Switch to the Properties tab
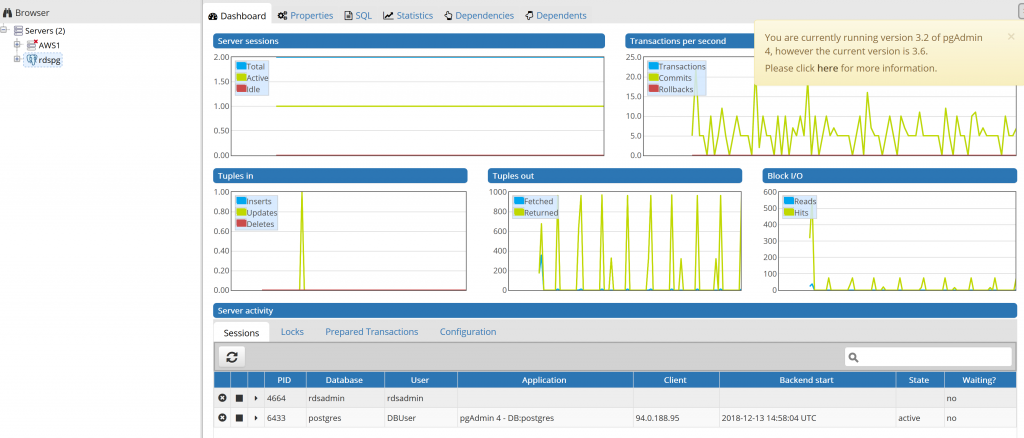1024x438 pixels. pos(305,15)
